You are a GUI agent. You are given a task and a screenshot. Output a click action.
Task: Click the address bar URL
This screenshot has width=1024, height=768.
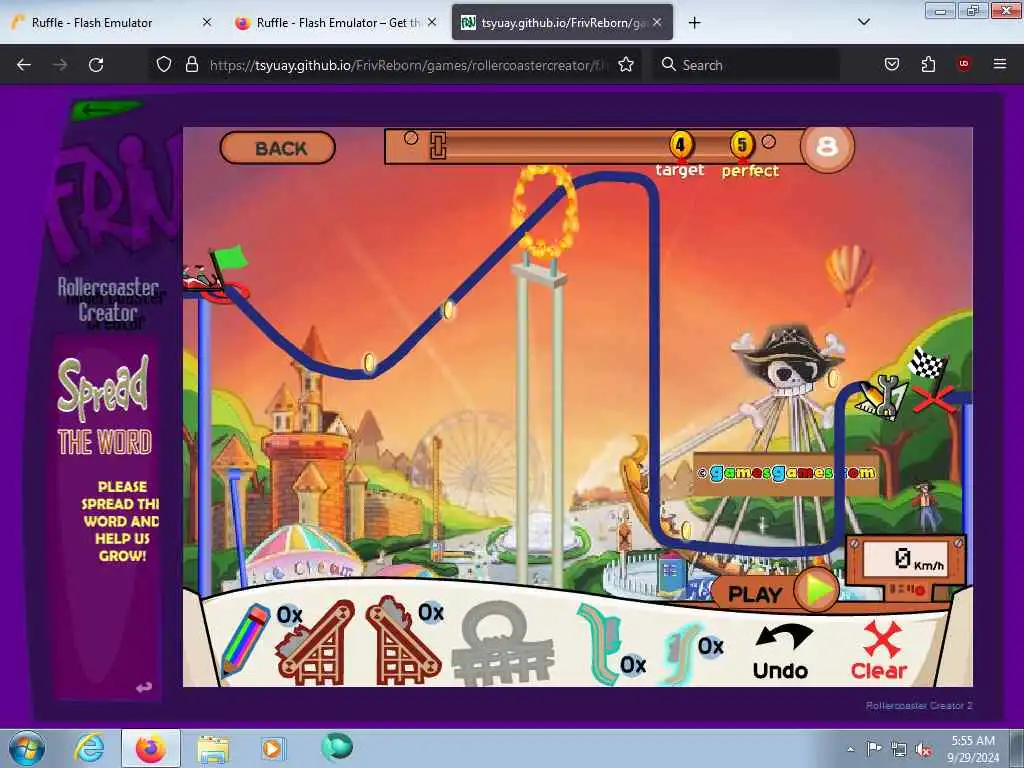click(x=409, y=65)
